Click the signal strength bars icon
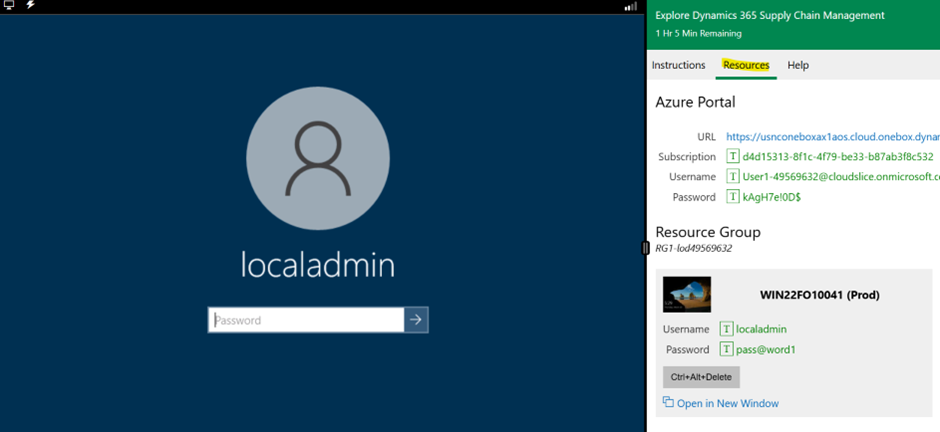Screen dimensions: 940x432 631,6
